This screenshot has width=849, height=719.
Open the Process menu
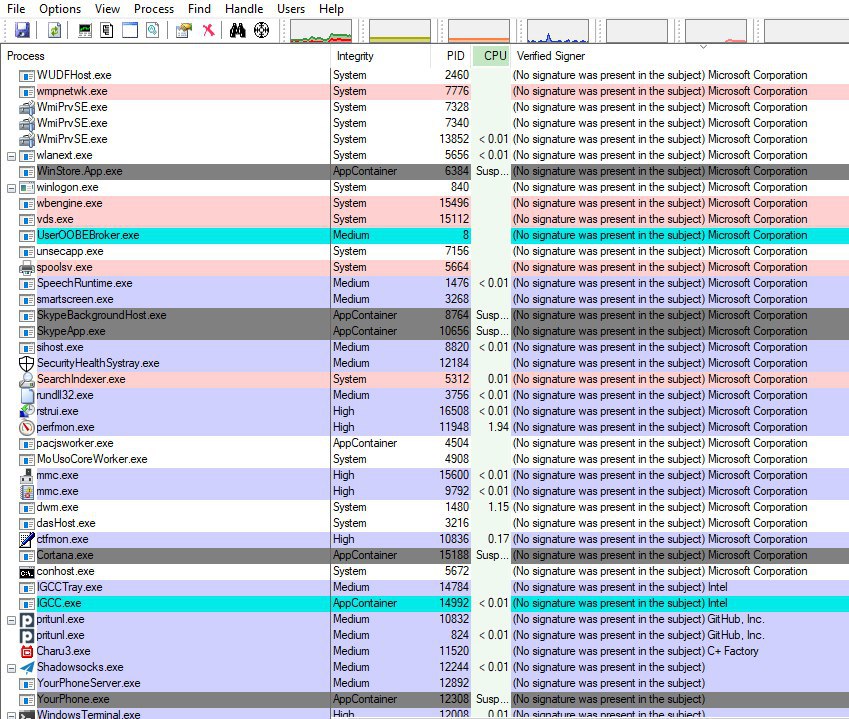tap(154, 9)
